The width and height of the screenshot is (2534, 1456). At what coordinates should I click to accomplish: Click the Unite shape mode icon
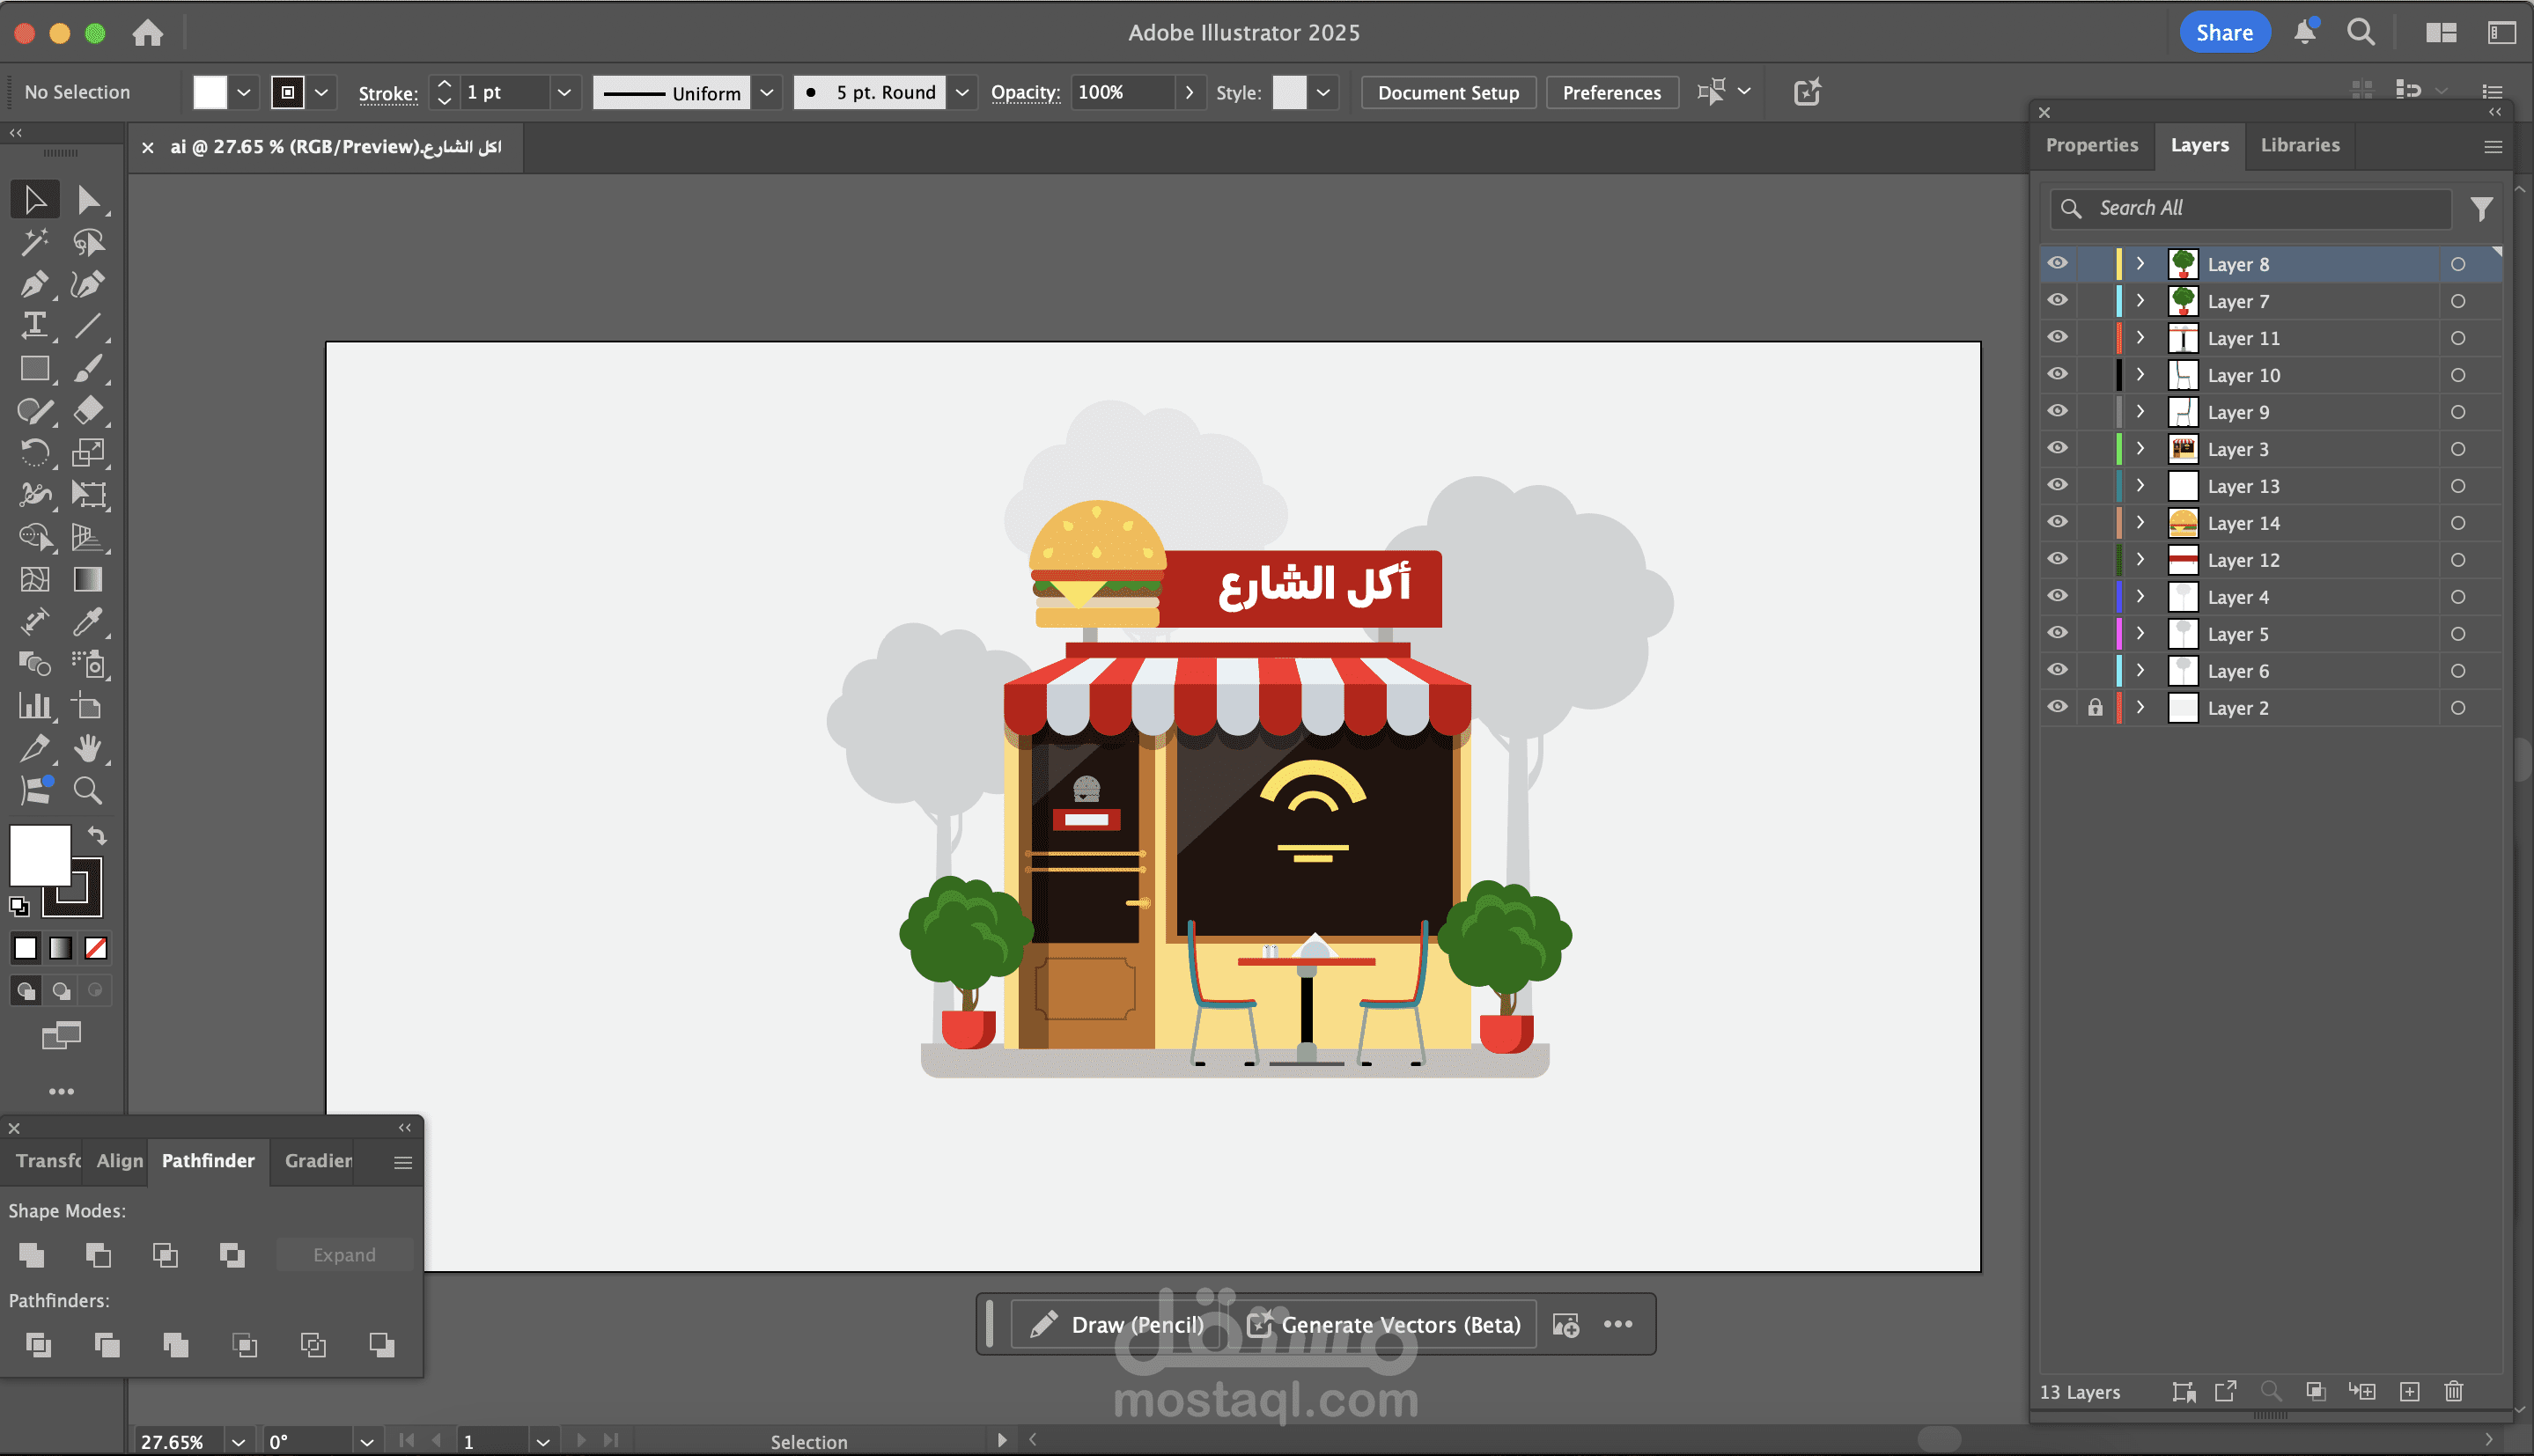[x=32, y=1255]
